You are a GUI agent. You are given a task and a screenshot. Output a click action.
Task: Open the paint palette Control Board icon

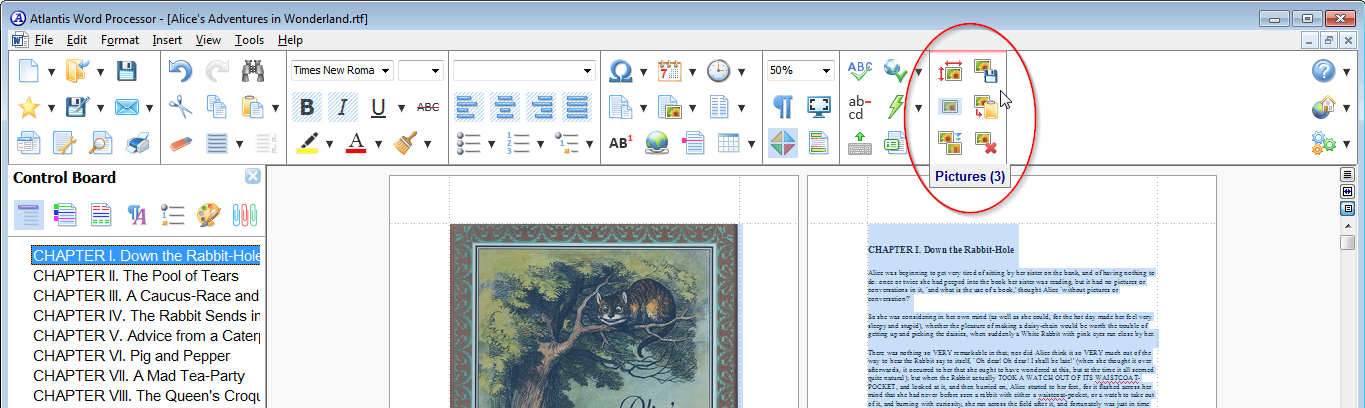[x=208, y=215]
